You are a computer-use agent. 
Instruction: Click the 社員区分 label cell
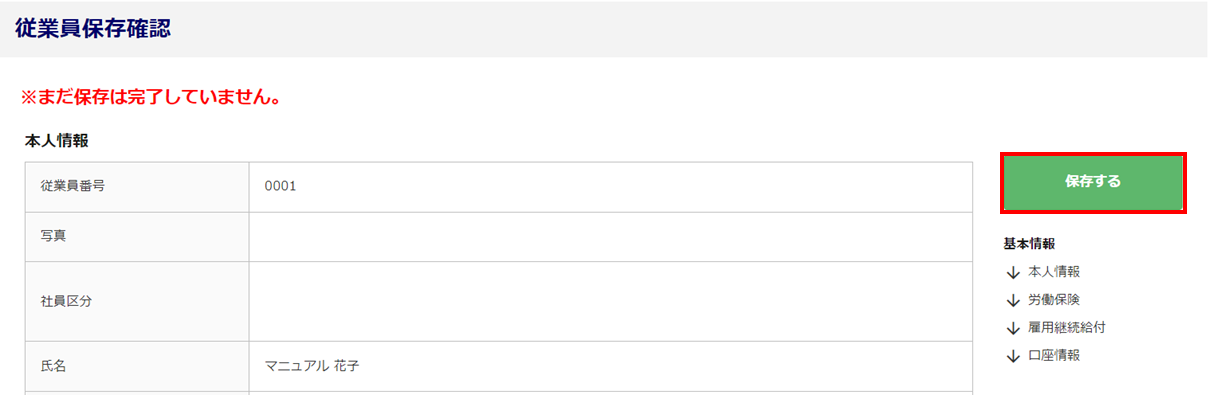click(137, 301)
